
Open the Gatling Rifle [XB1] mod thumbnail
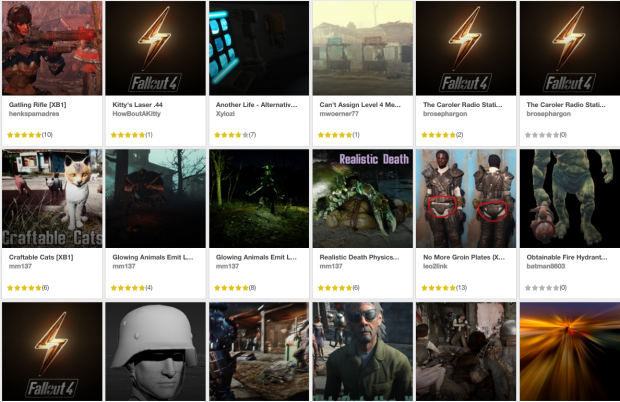point(52,48)
